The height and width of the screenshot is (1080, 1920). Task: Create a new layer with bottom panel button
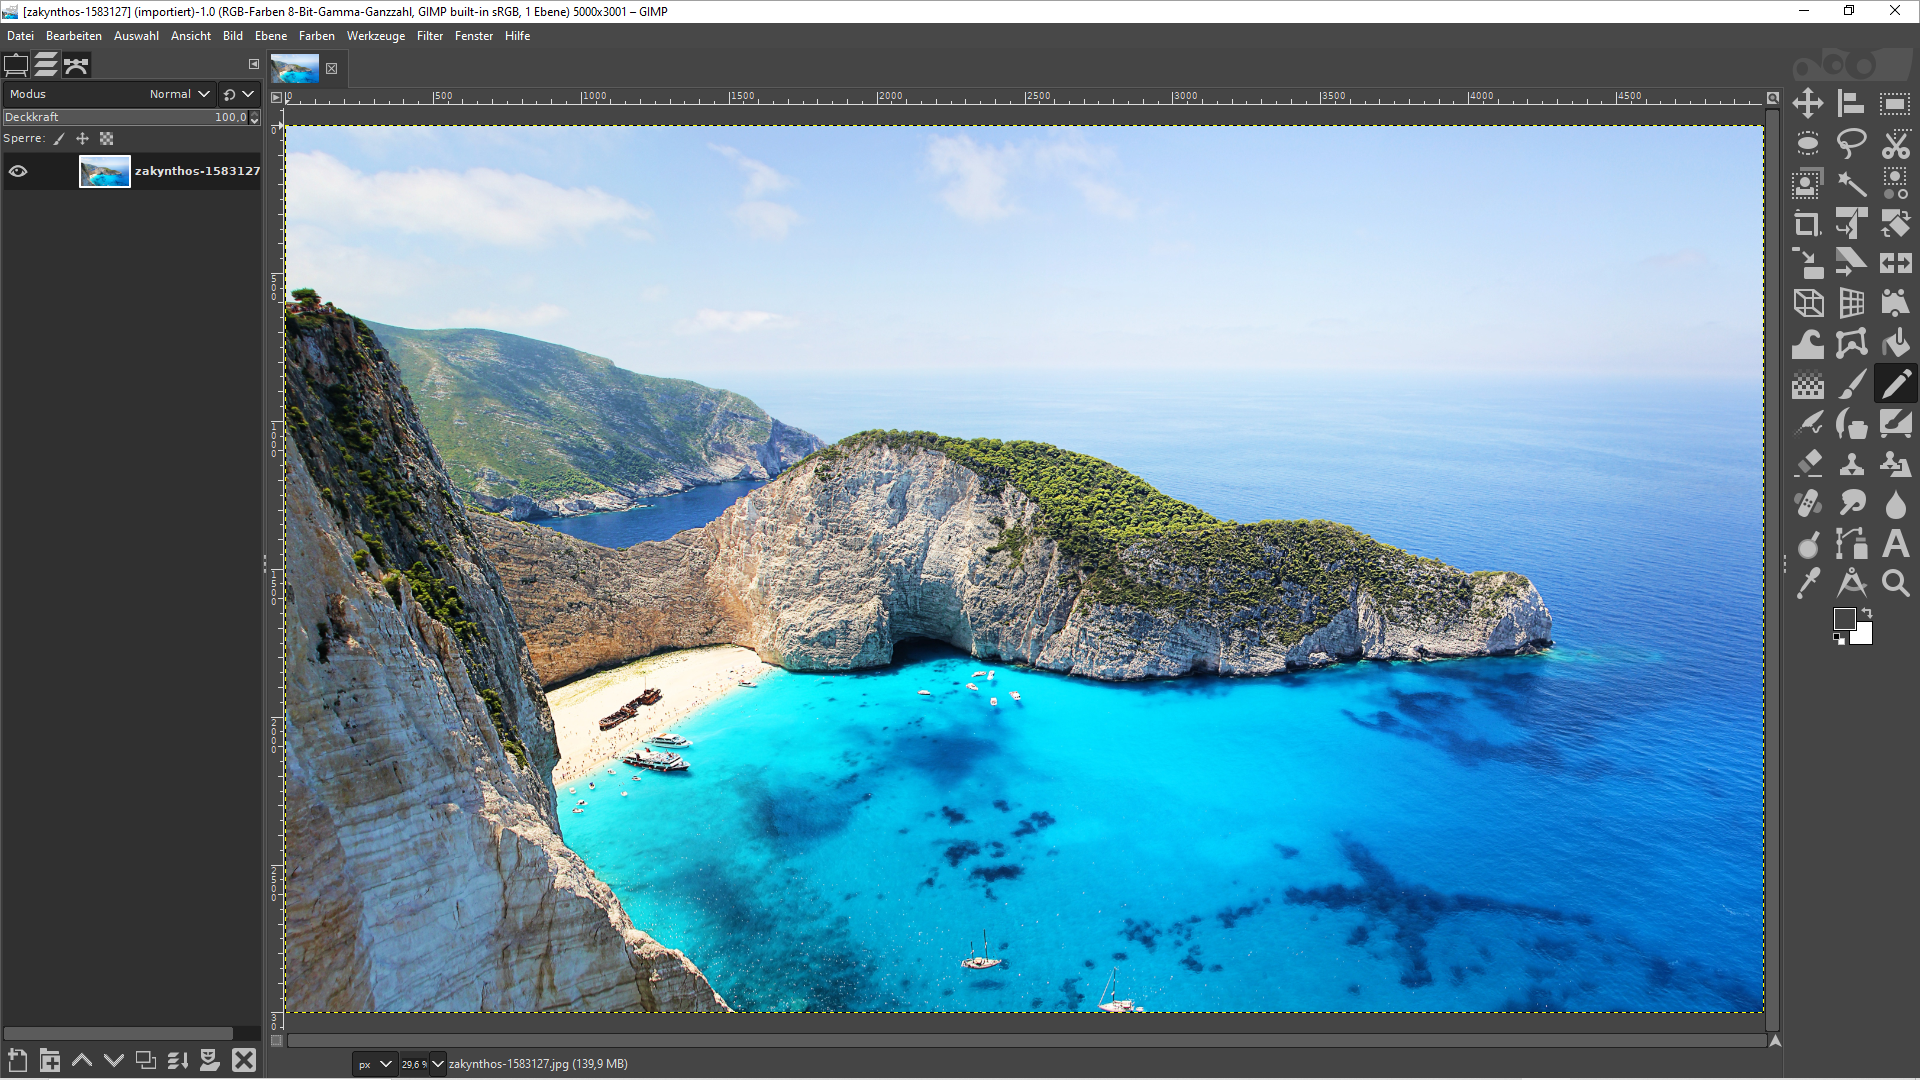pos(17,1060)
